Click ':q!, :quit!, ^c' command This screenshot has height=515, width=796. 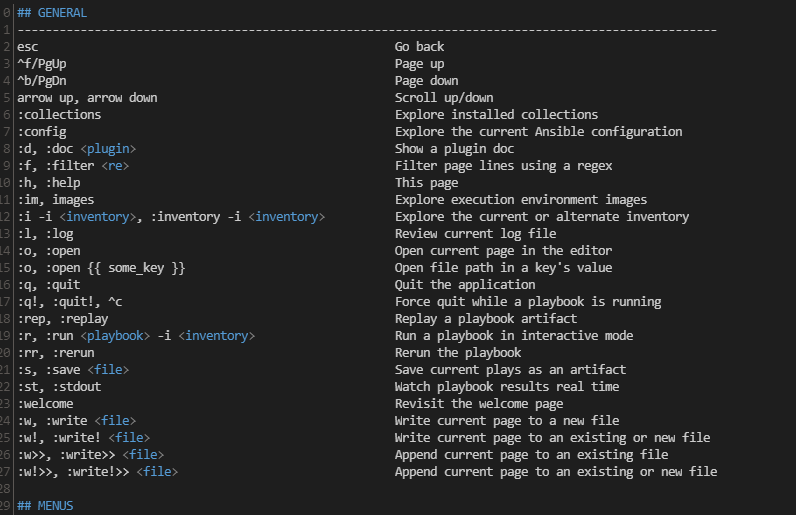coord(70,302)
